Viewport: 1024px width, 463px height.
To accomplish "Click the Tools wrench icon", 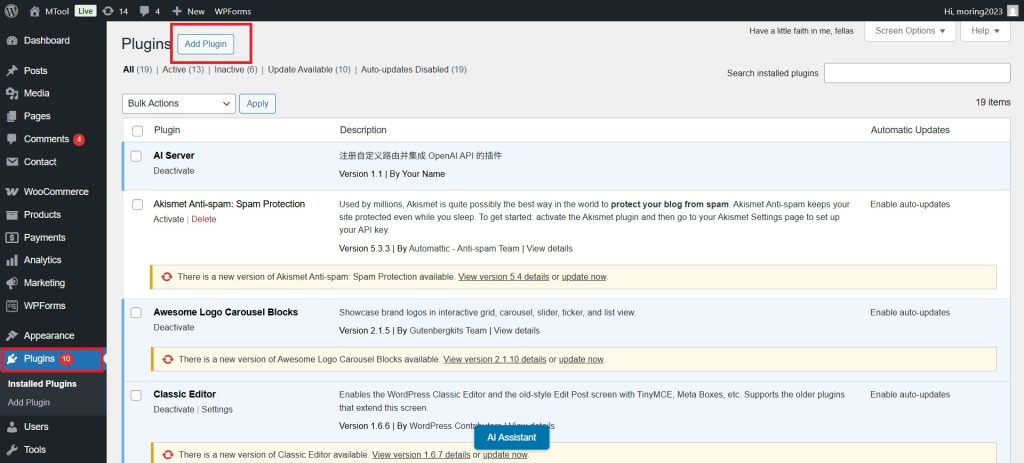I will click(x=12, y=449).
